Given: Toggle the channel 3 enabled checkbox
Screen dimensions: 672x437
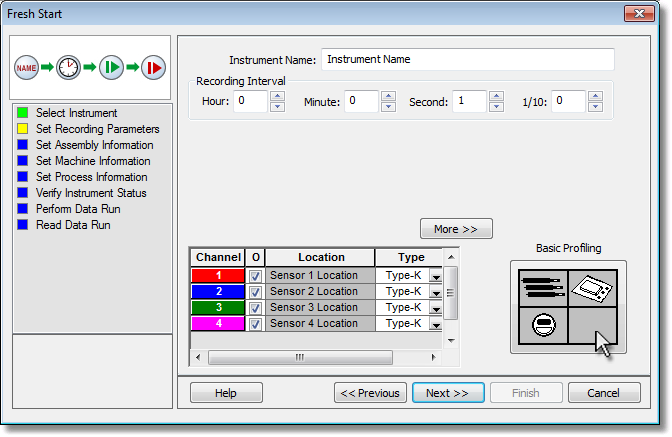Looking at the screenshot, I should pyautogui.click(x=255, y=308).
